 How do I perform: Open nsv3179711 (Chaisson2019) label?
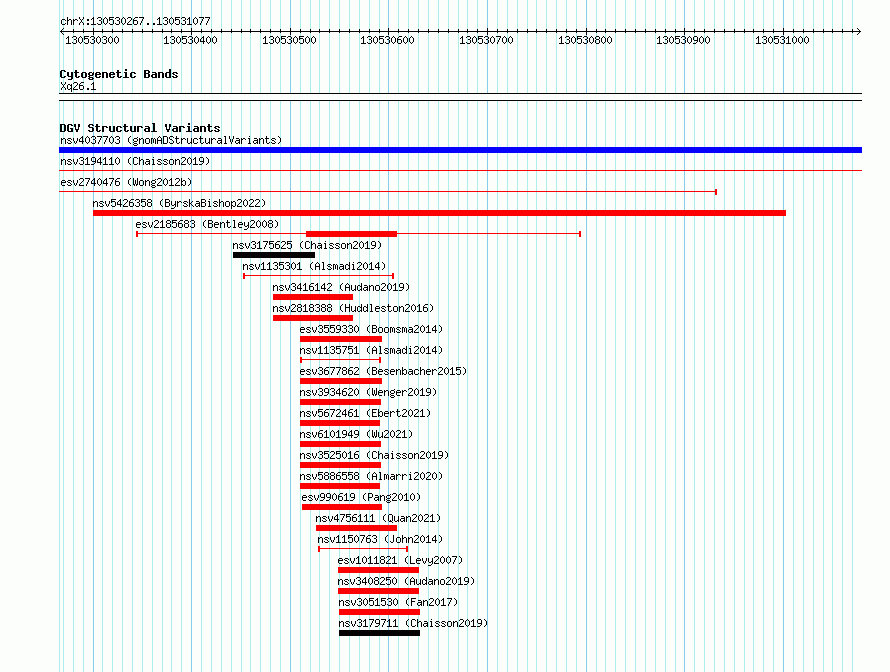click(413, 623)
